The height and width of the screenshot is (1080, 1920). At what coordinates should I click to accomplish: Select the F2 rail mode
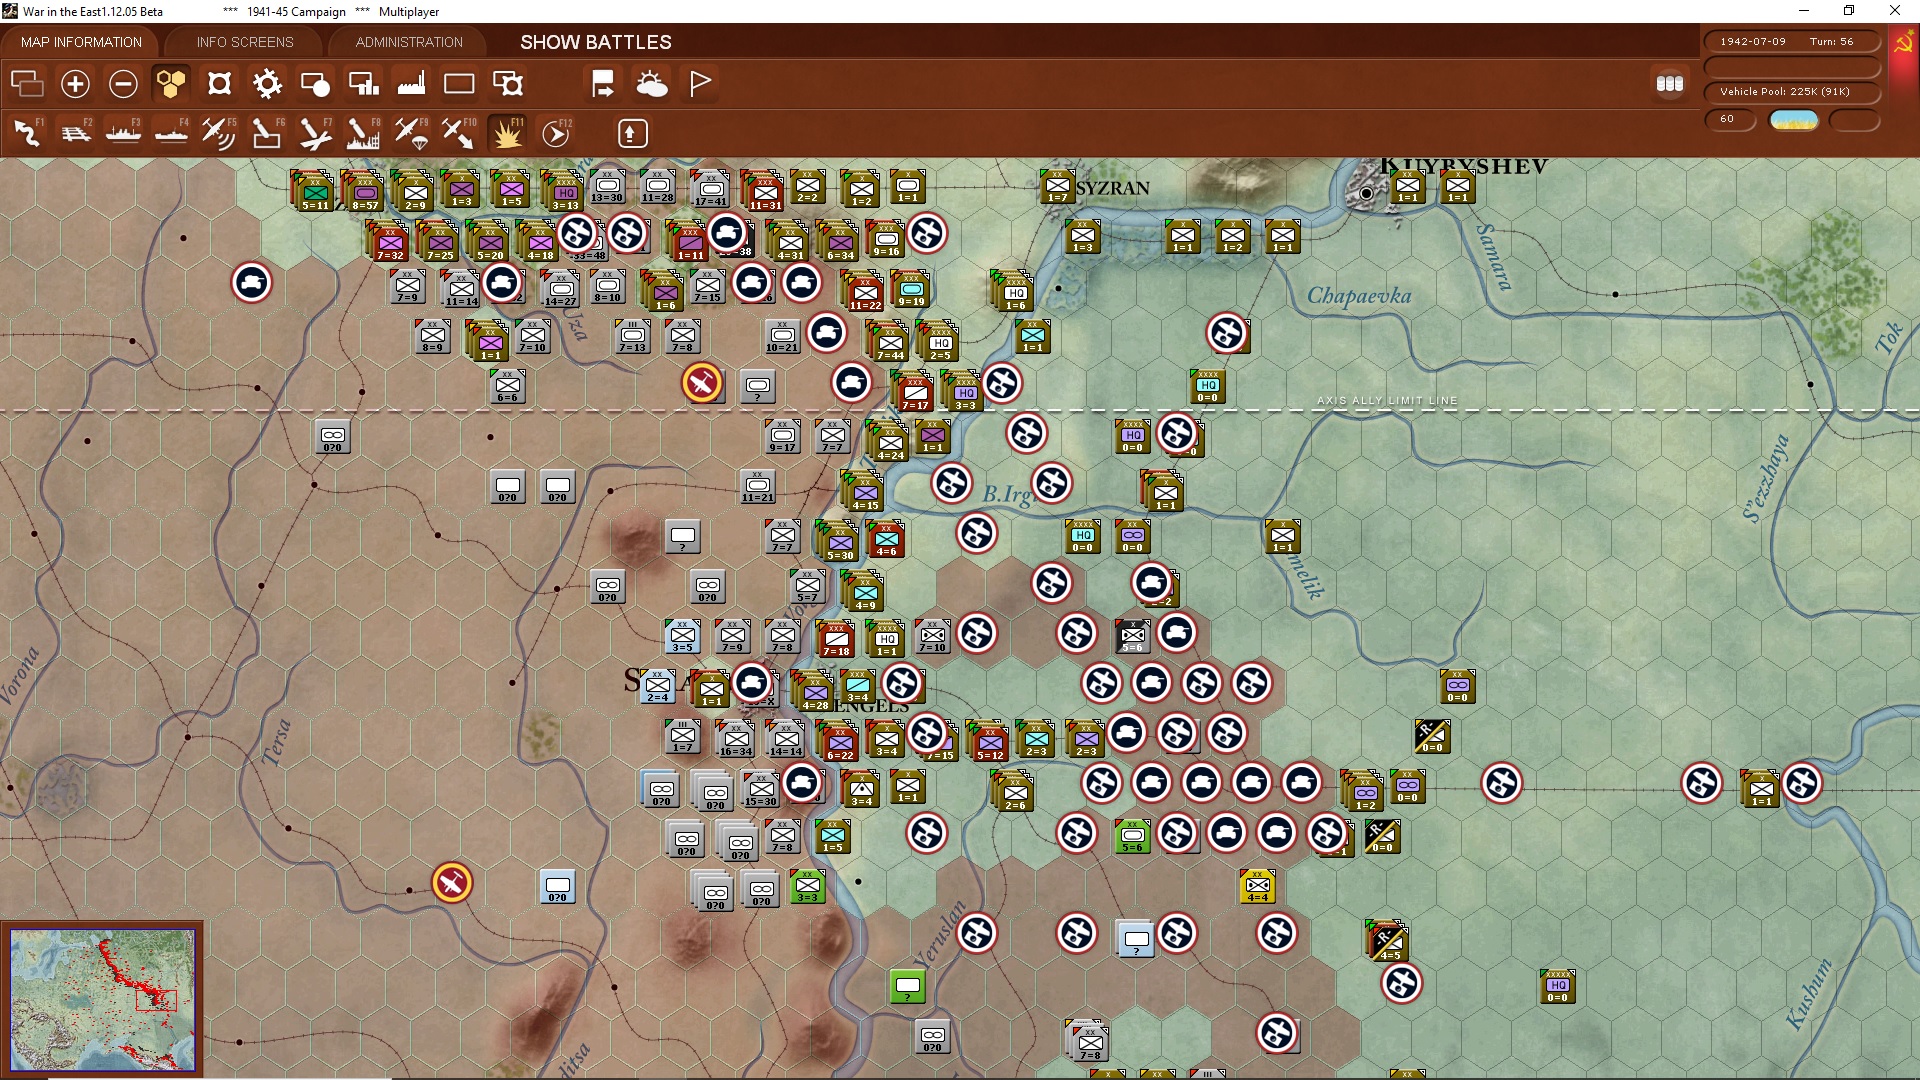coord(75,133)
